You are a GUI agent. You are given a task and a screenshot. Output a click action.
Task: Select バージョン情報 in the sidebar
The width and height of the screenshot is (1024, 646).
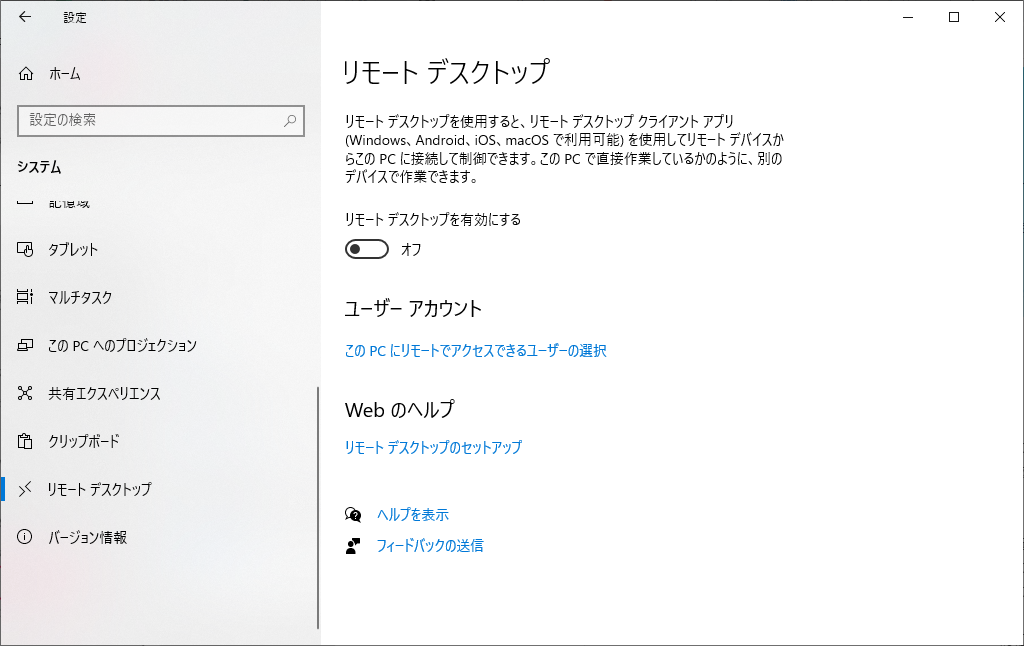(x=88, y=537)
